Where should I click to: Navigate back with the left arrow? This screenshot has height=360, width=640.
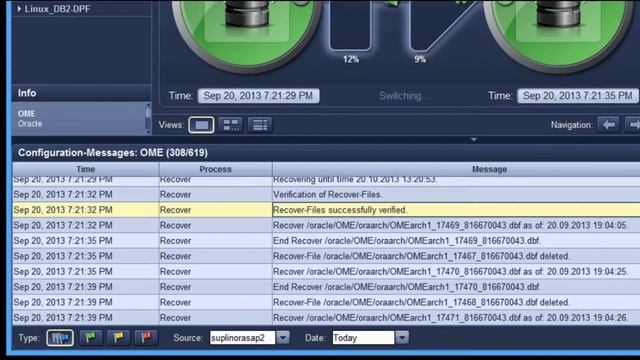coord(609,124)
